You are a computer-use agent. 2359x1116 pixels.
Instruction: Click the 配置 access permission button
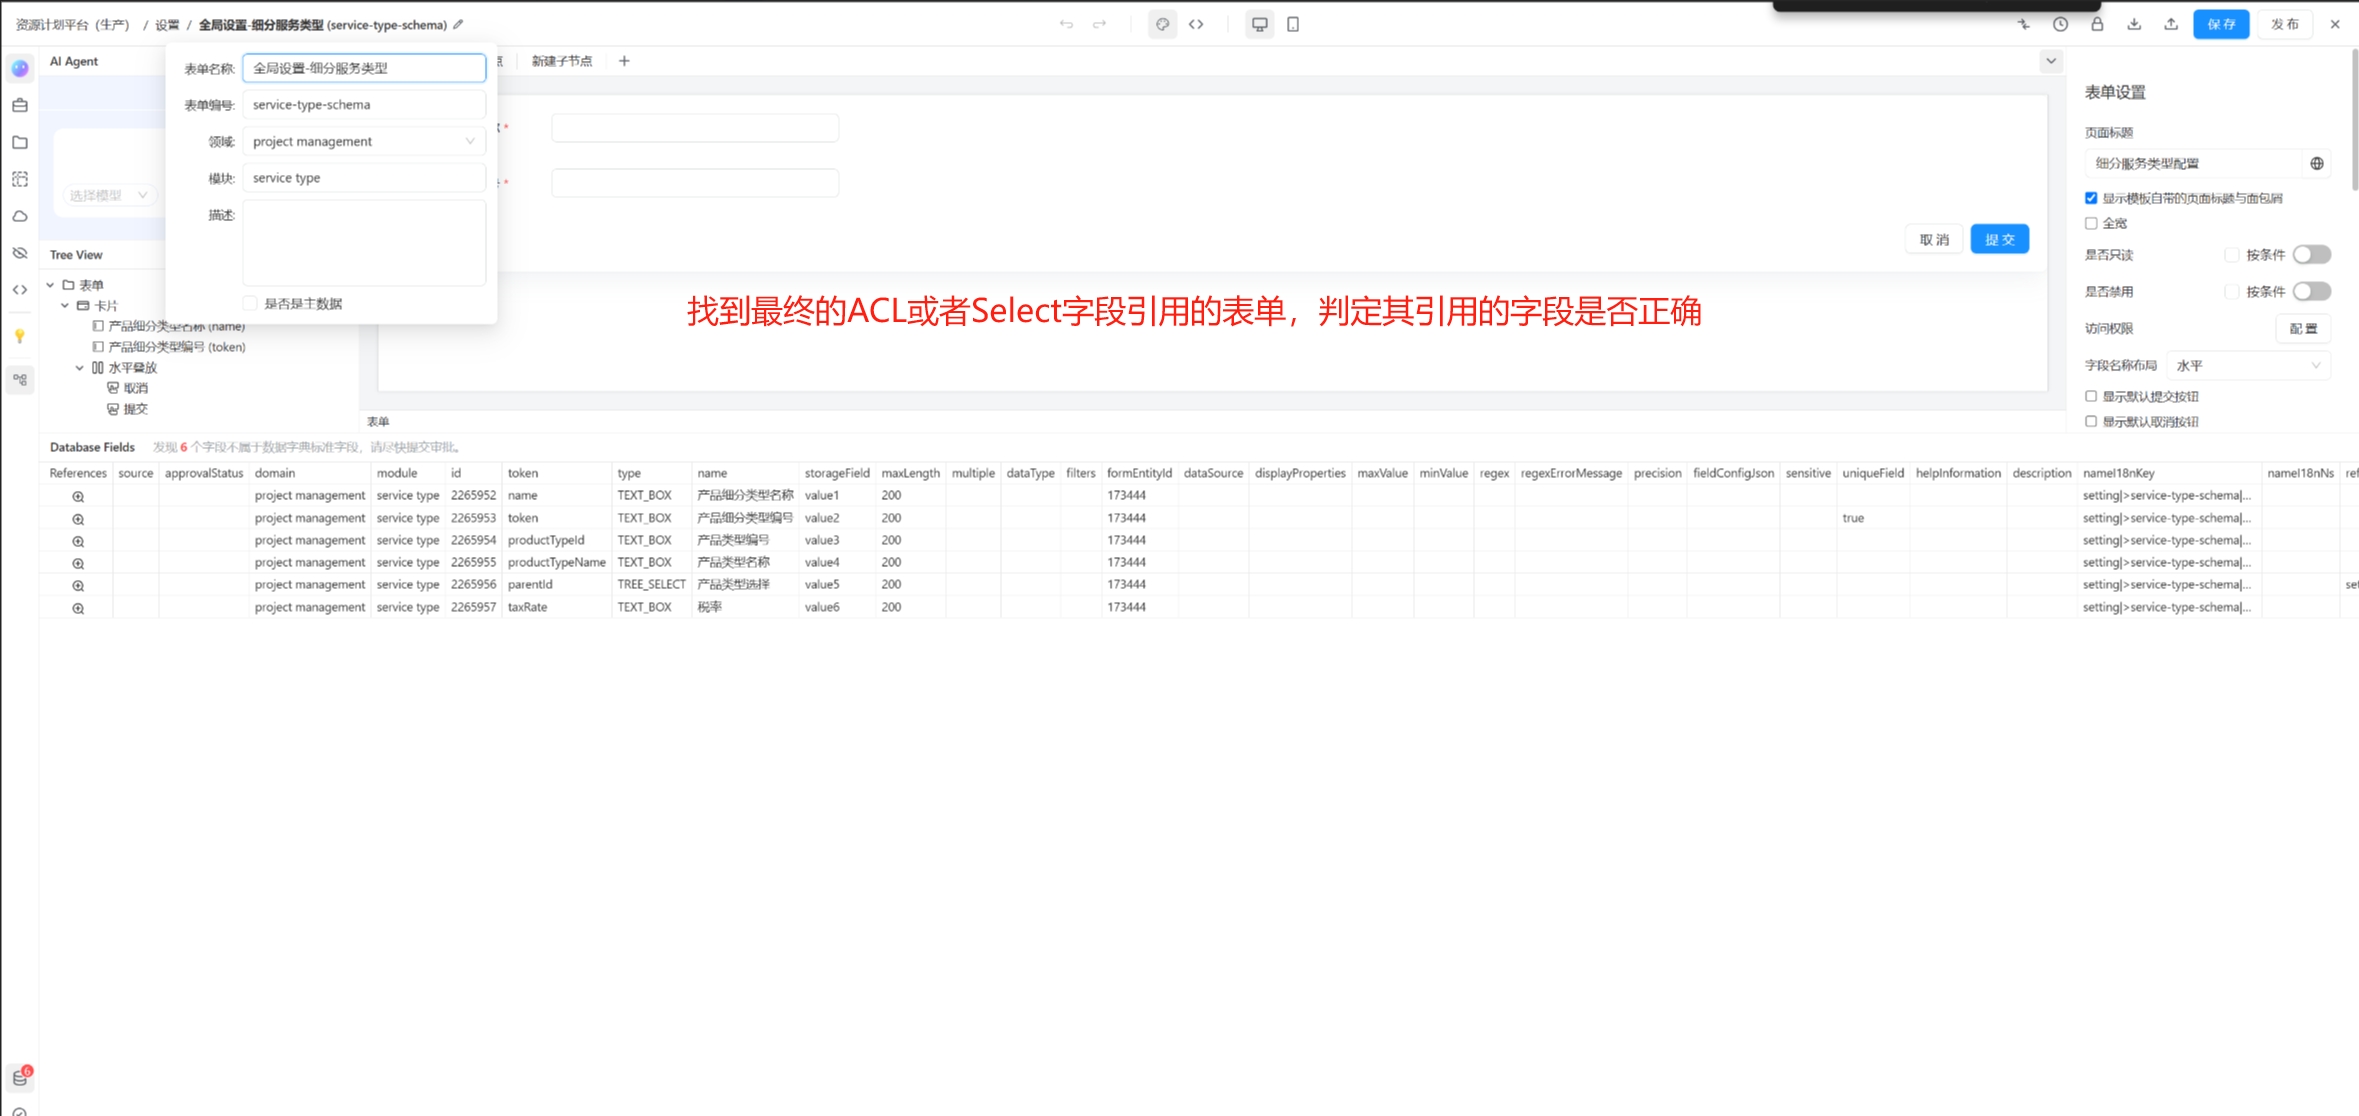coord(2303,328)
